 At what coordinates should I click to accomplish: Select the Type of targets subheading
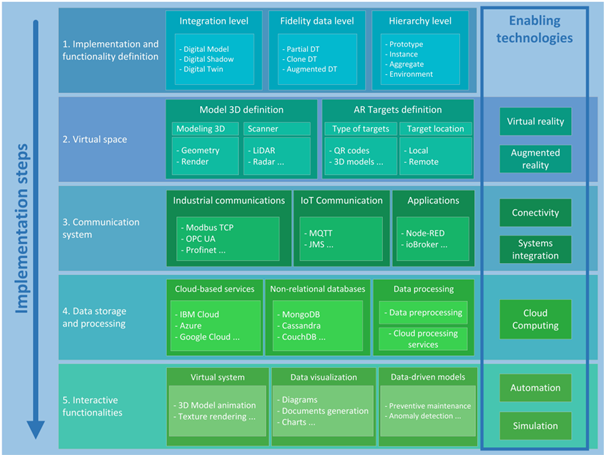tap(361, 129)
